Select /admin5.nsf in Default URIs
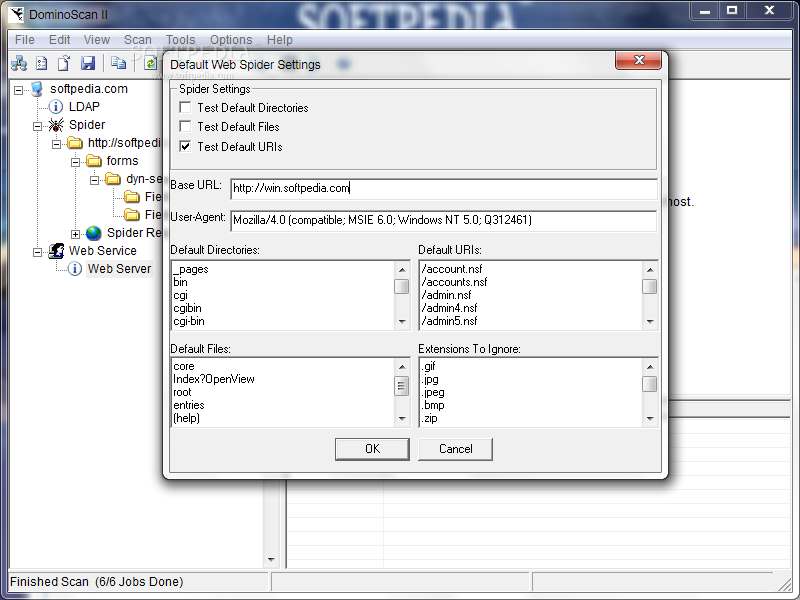This screenshot has width=800, height=600. (x=449, y=321)
